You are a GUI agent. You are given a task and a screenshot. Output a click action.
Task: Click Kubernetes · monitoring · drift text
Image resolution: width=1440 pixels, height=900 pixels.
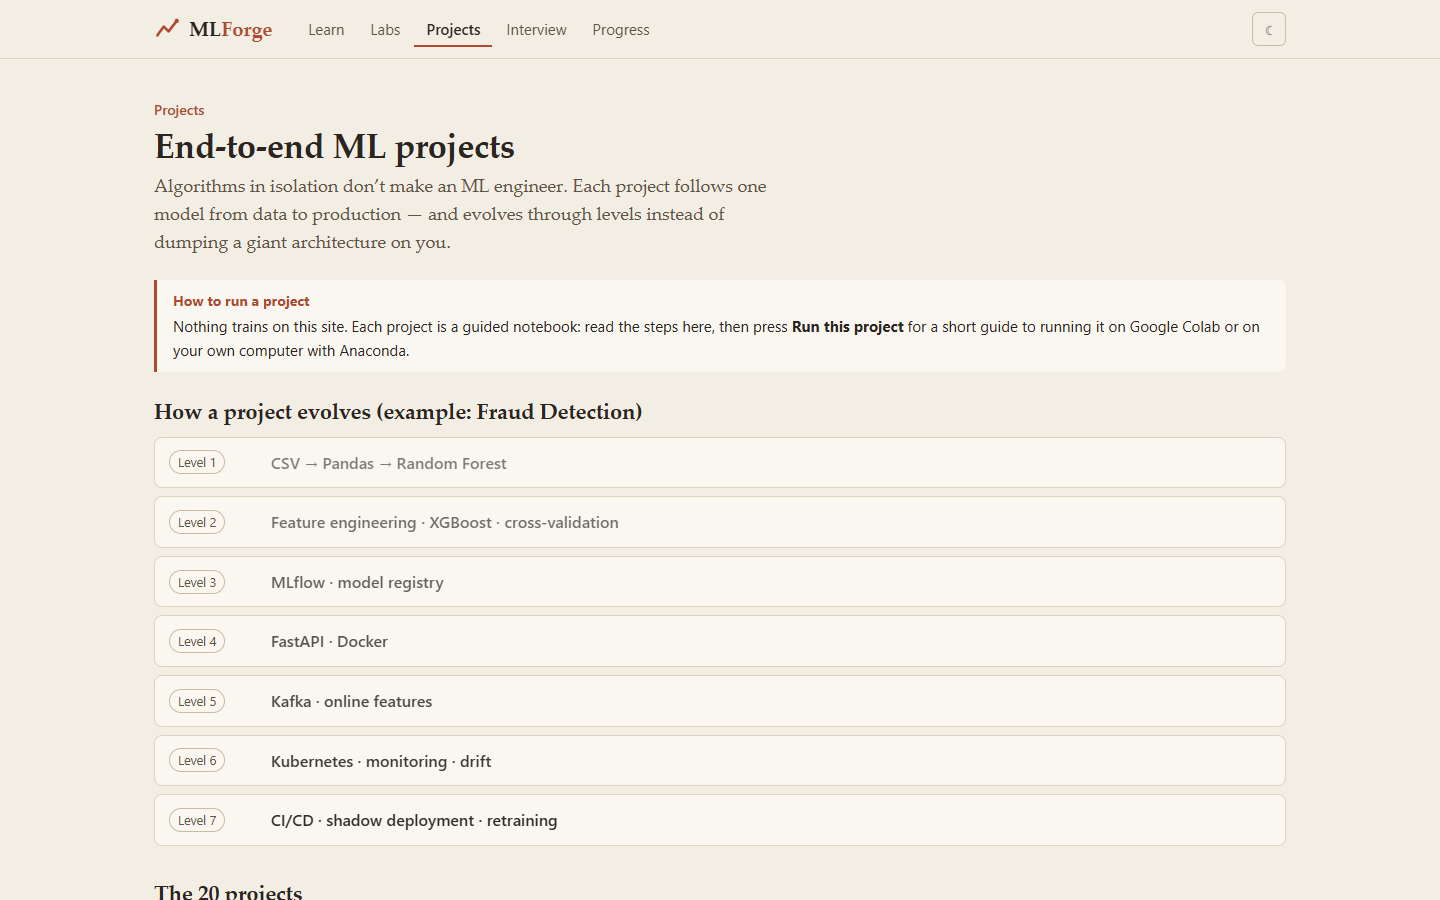click(381, 761)
